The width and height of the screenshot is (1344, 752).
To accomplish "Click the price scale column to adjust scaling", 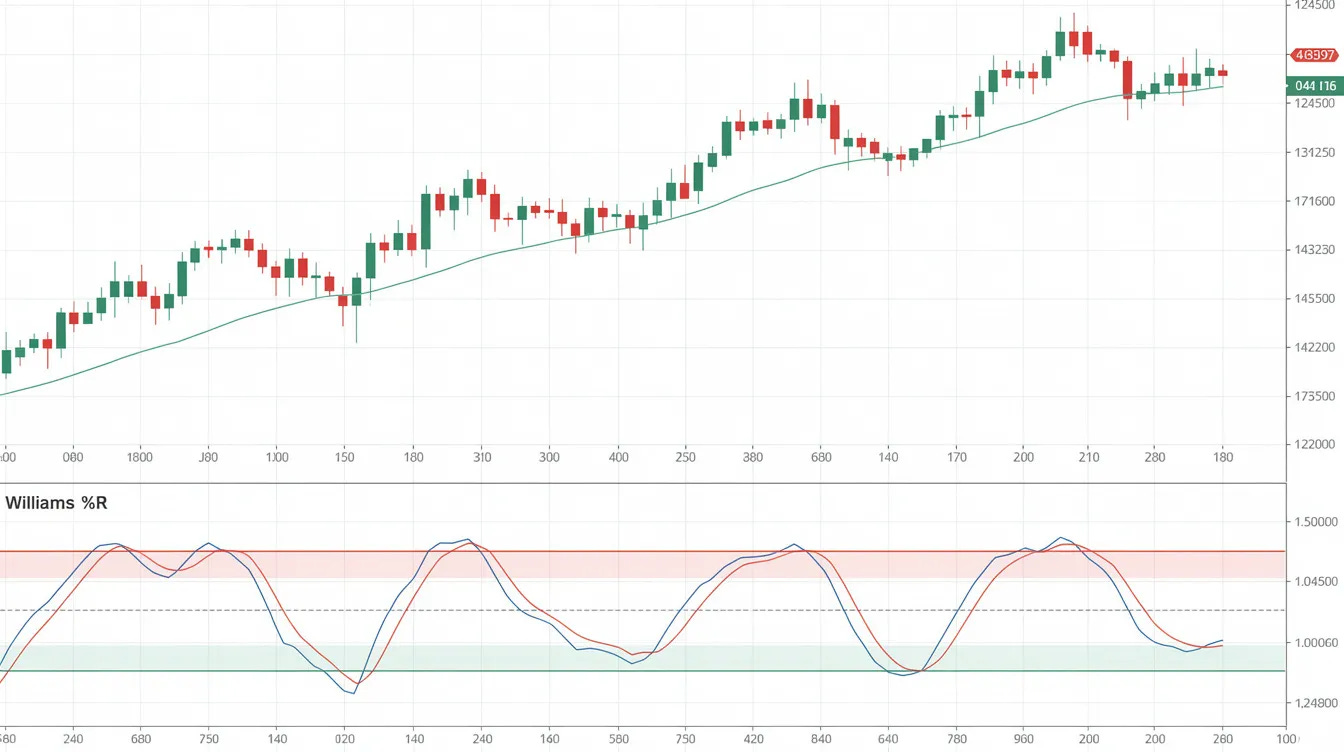I will [1313, 250].
